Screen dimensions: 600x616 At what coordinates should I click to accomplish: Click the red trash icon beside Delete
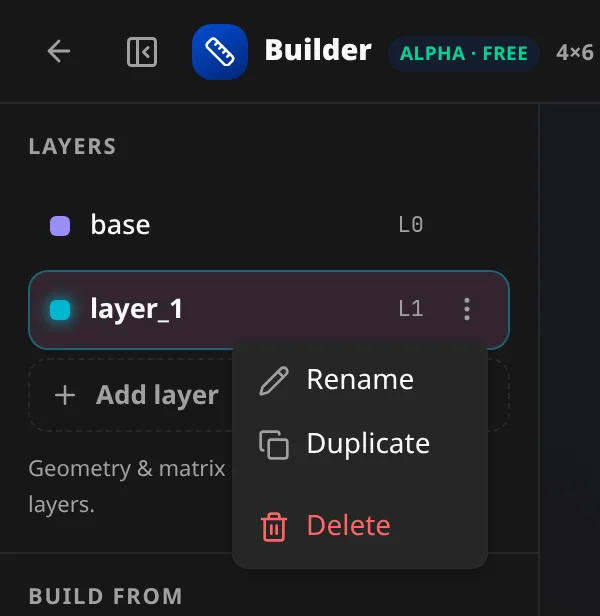[x=274, y=527]
